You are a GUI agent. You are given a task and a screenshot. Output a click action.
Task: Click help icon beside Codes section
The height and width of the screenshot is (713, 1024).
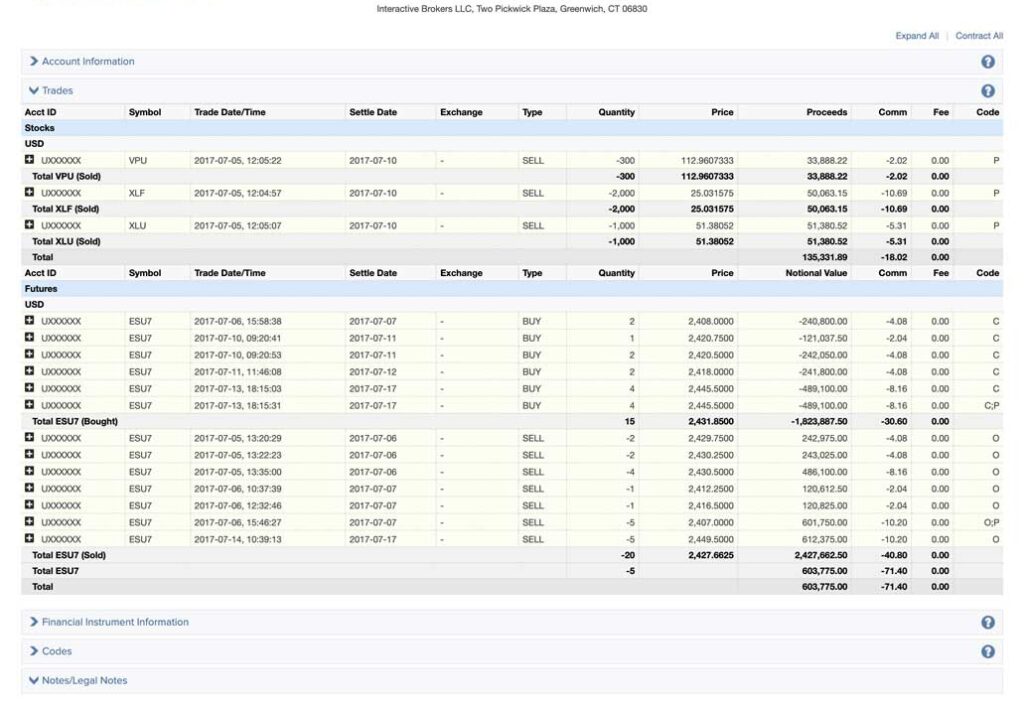(988, 651)
